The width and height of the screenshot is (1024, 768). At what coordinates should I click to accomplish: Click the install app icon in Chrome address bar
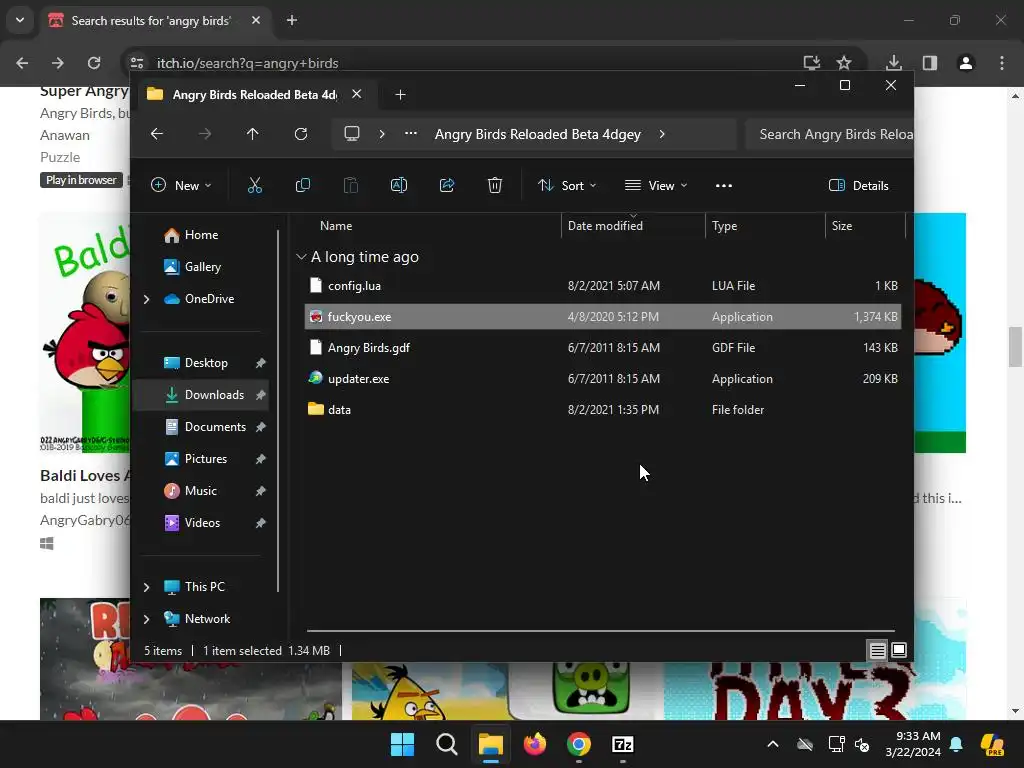[811, 63]
